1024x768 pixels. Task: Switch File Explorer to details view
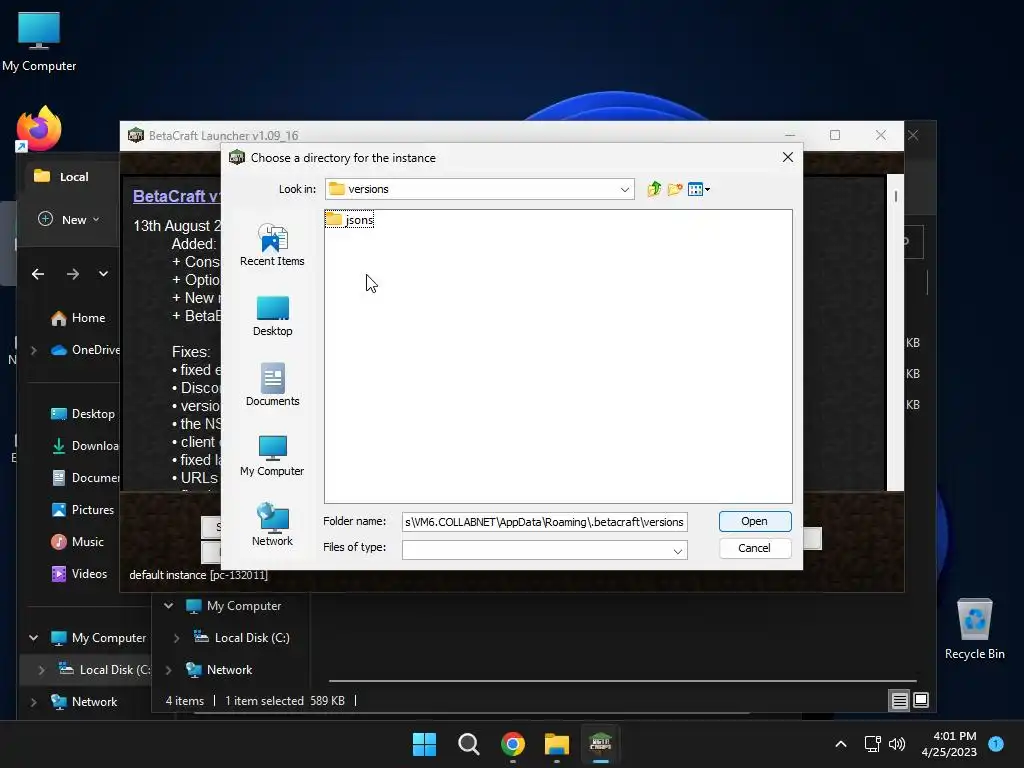pos(899,701)
